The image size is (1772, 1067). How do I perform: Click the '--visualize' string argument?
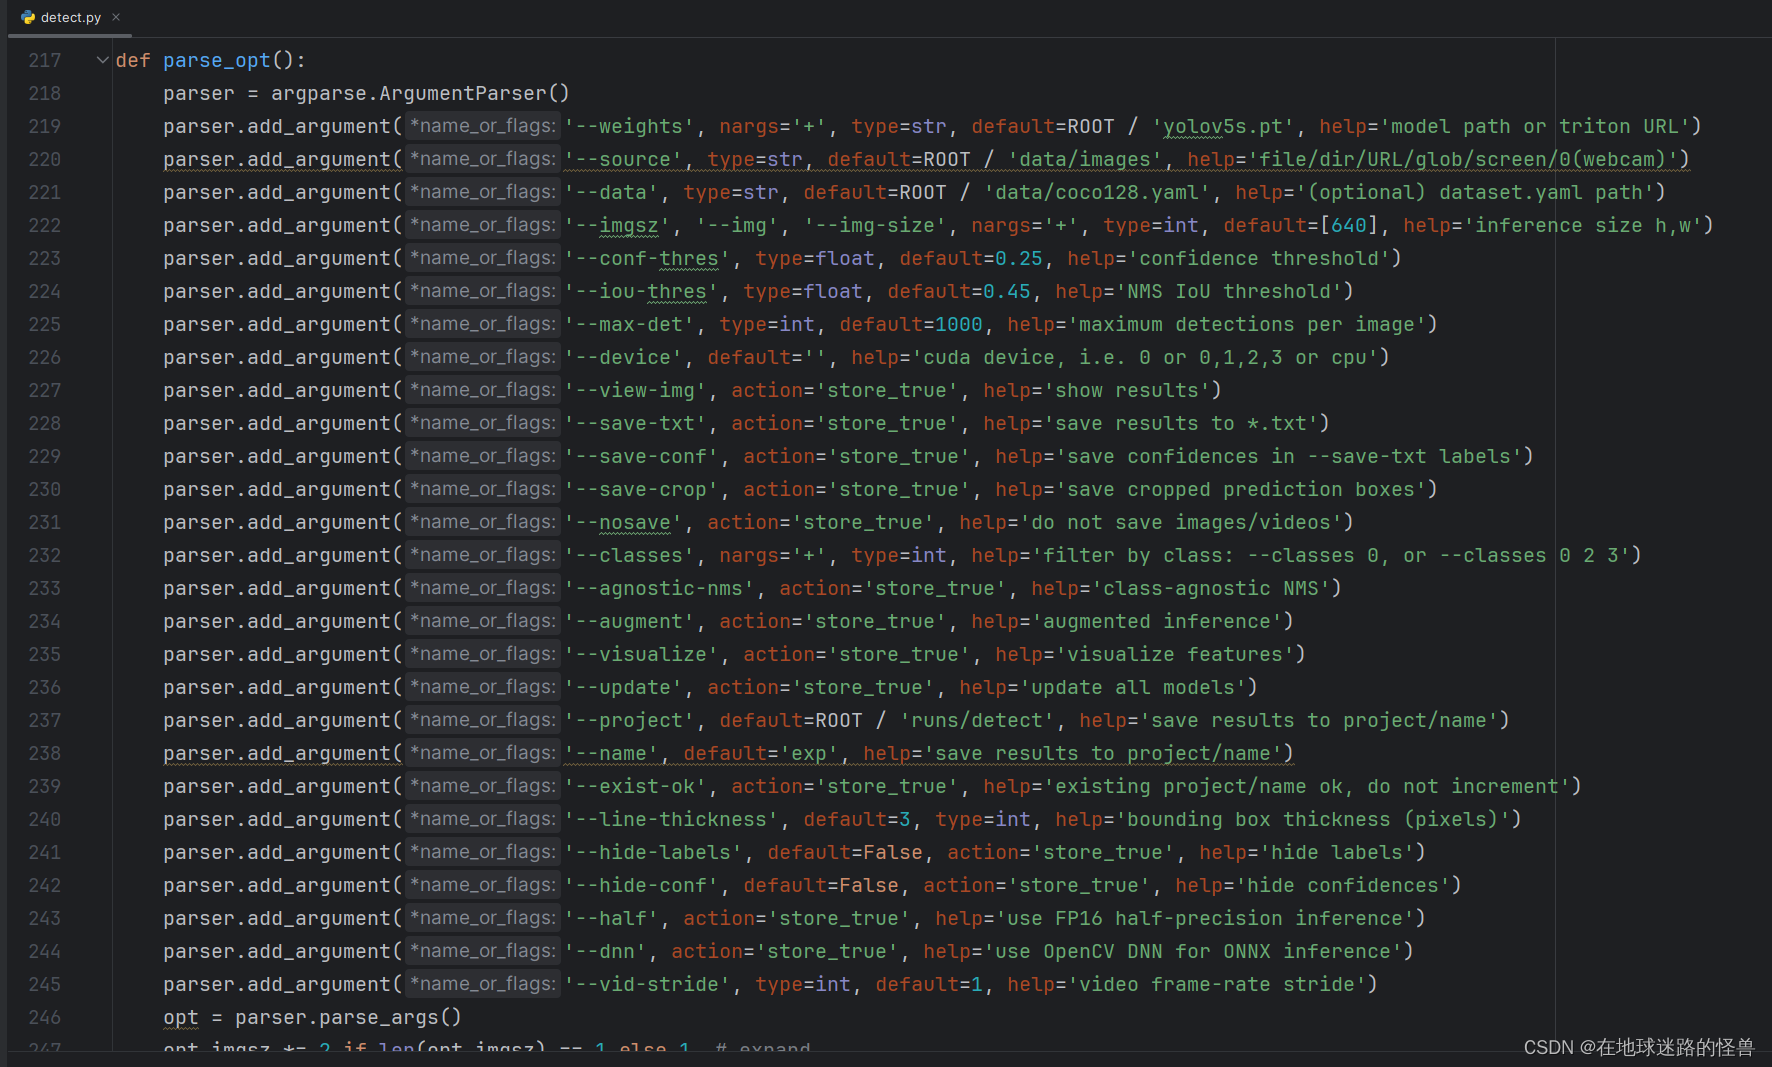tap(642, 654)
